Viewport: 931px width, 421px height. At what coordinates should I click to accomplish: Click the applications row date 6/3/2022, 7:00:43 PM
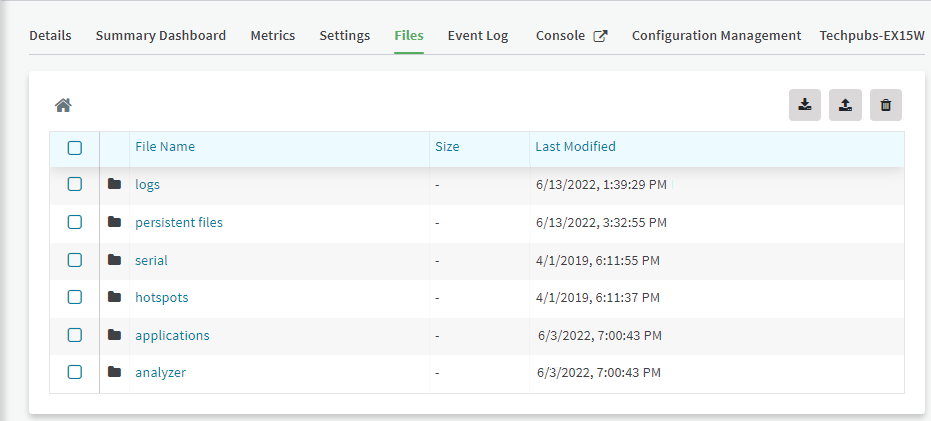tap(600, 335)
